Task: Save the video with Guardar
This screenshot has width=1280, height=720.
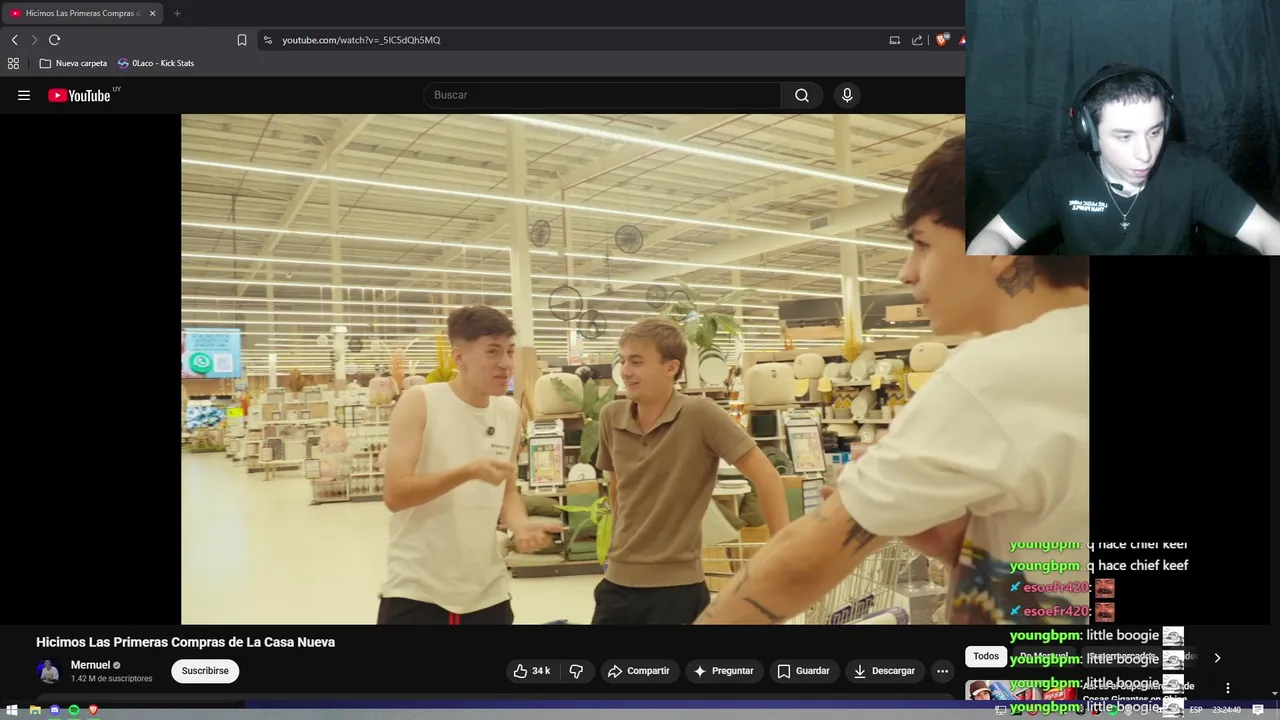Action: tap(804, 671)
